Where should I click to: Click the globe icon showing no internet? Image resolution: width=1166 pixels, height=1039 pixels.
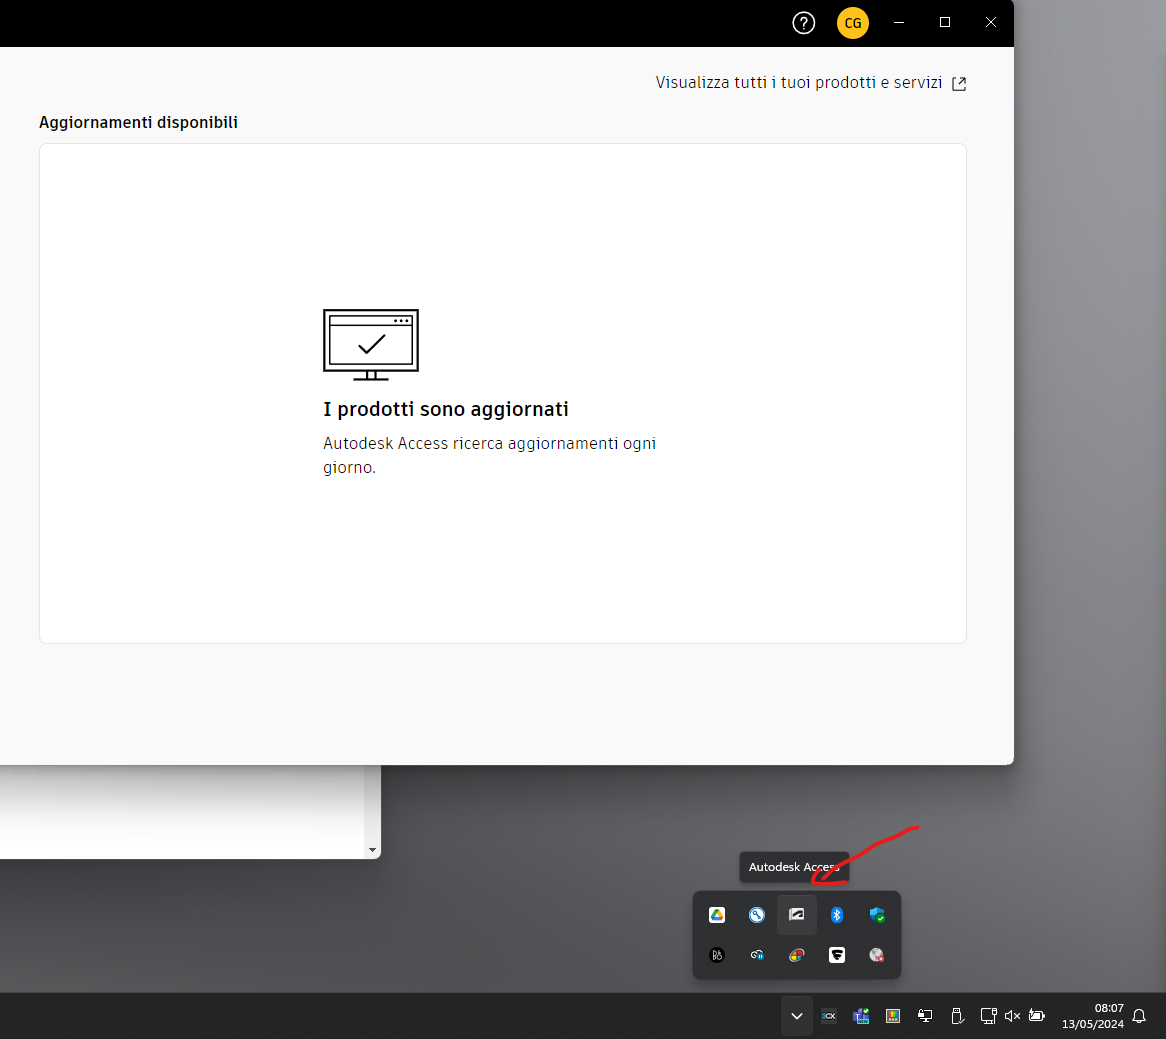[877, 955]
